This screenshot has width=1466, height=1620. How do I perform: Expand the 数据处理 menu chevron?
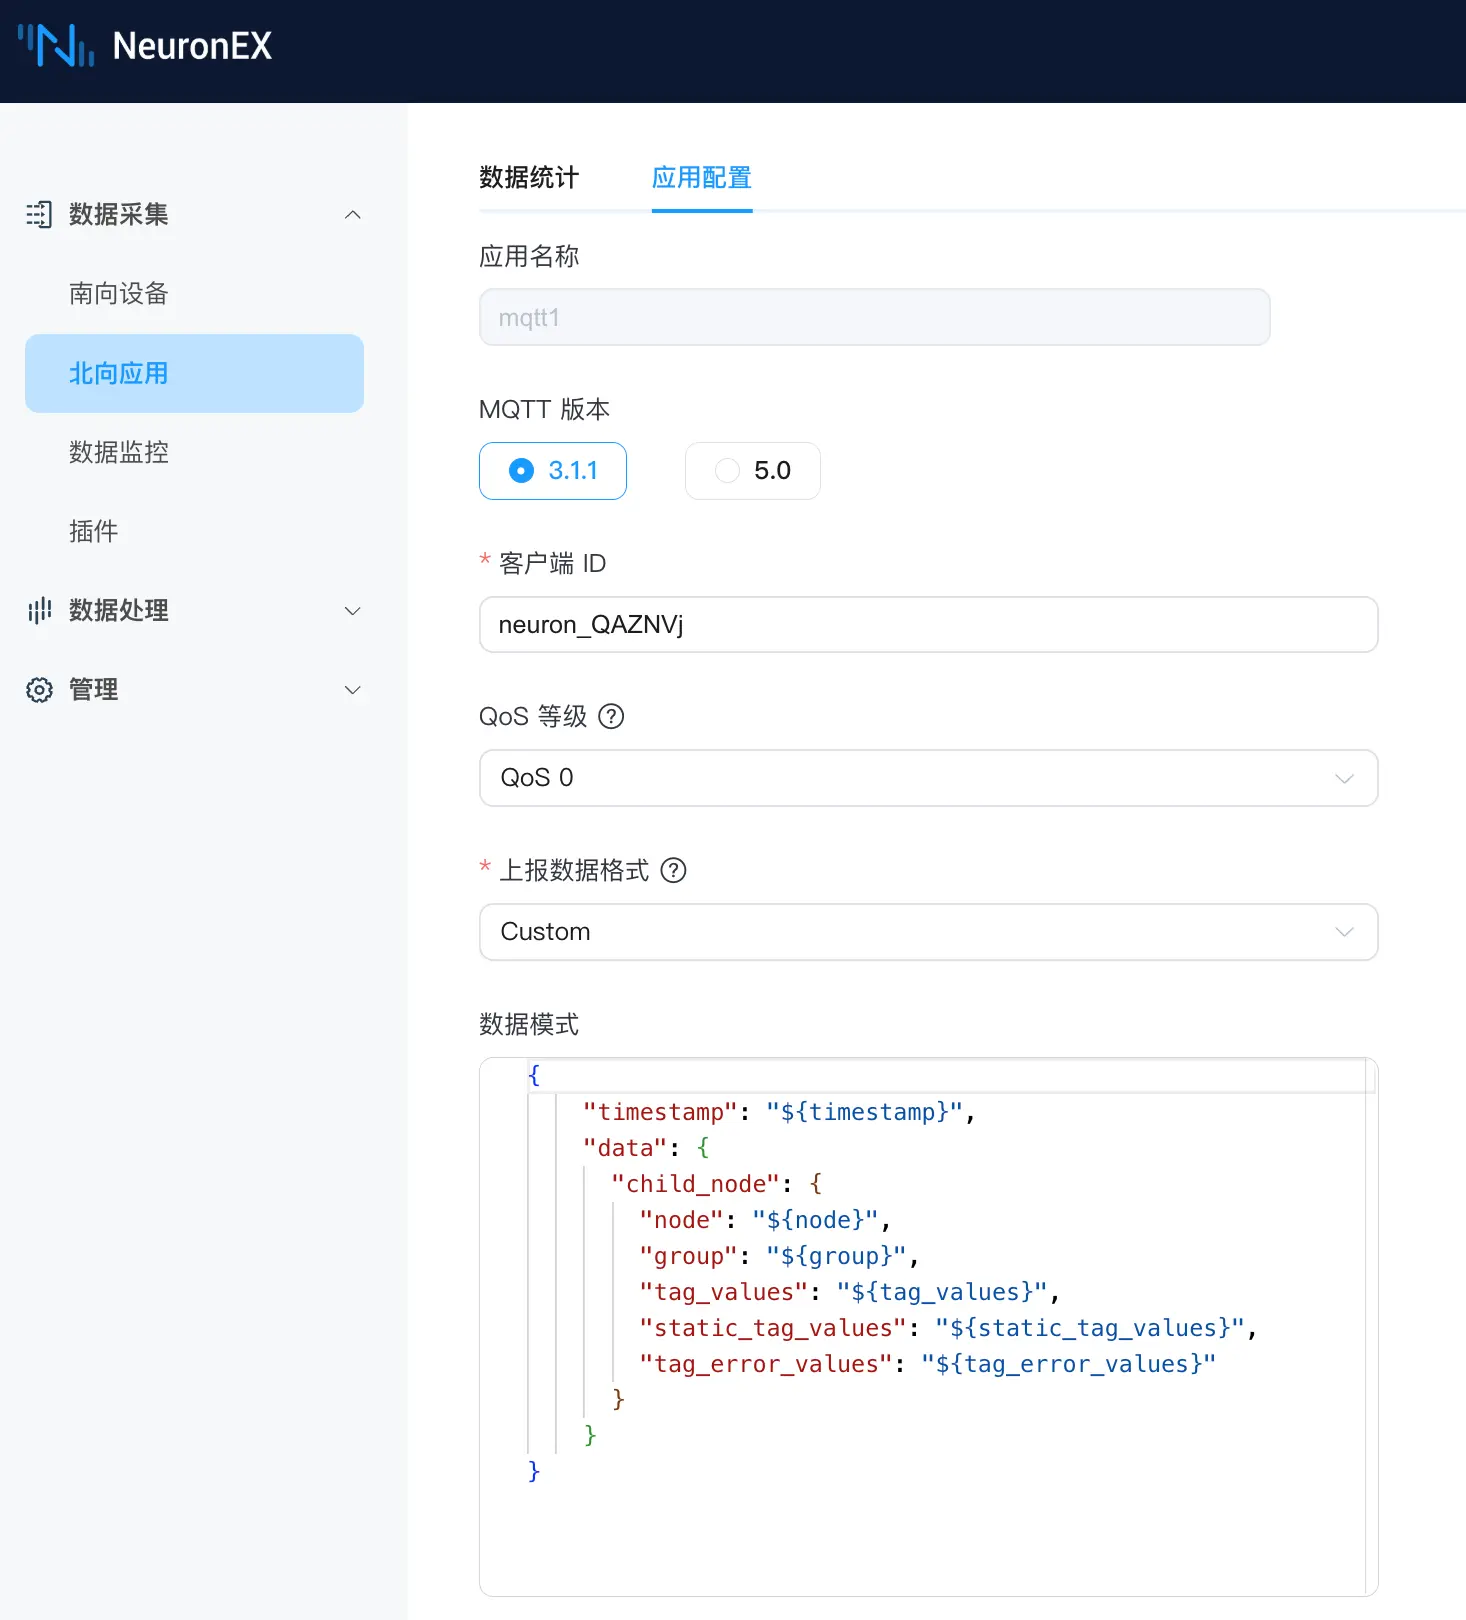tap(352, 611)
